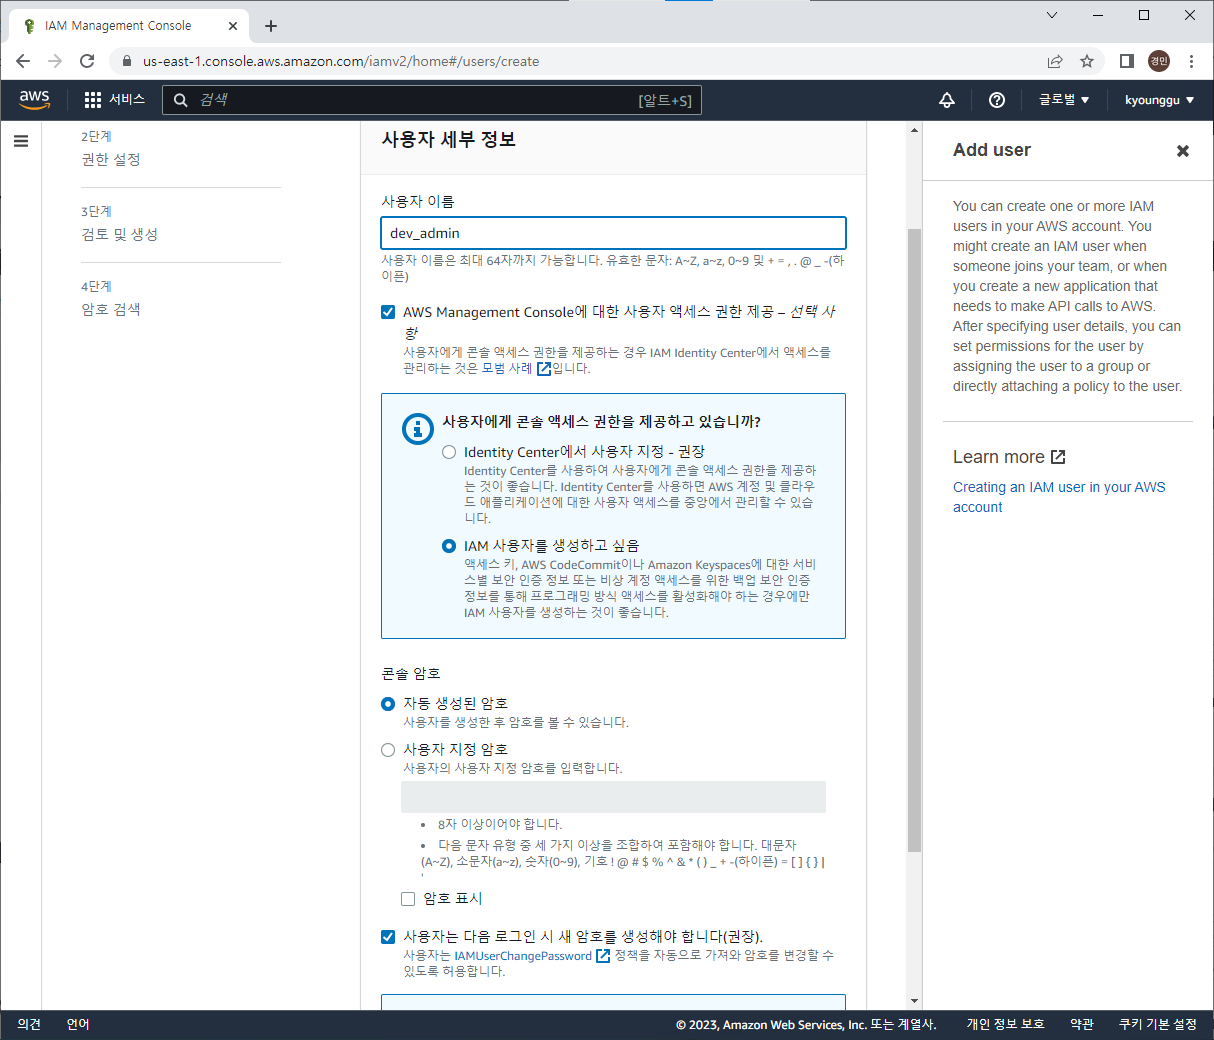Open Creating an IAM user link
The height and width of the screenshot is (1040, 1214).
tap(1059, 497)
